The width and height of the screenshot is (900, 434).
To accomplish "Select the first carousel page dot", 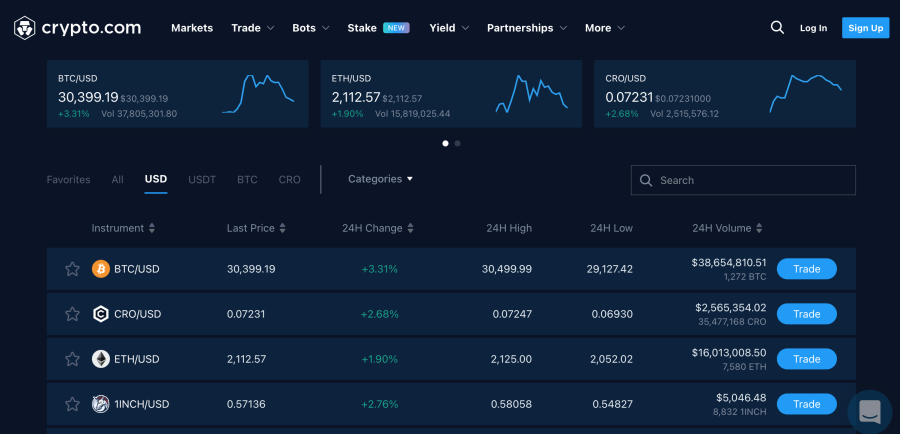I will pos(445,144).
